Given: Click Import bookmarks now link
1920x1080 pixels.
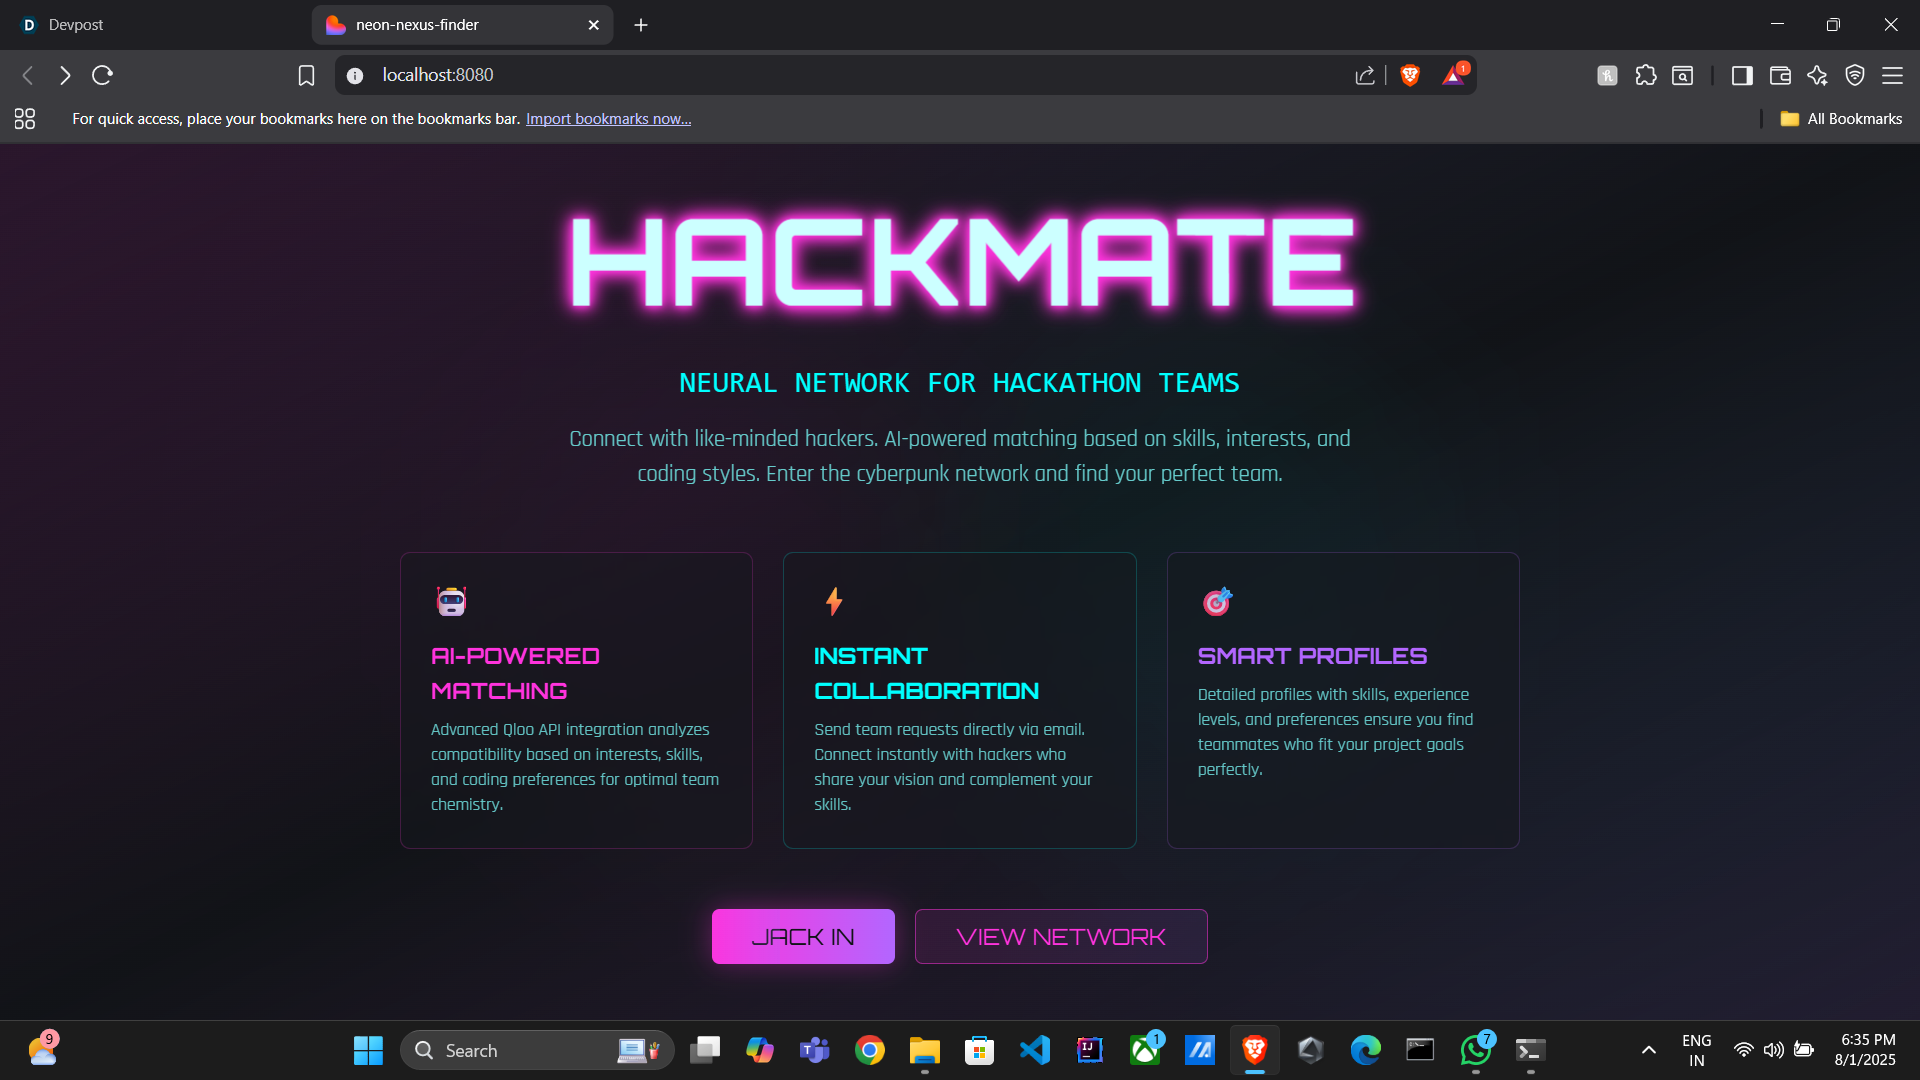Looking at the screenshot, I should [x=608, y=119].
